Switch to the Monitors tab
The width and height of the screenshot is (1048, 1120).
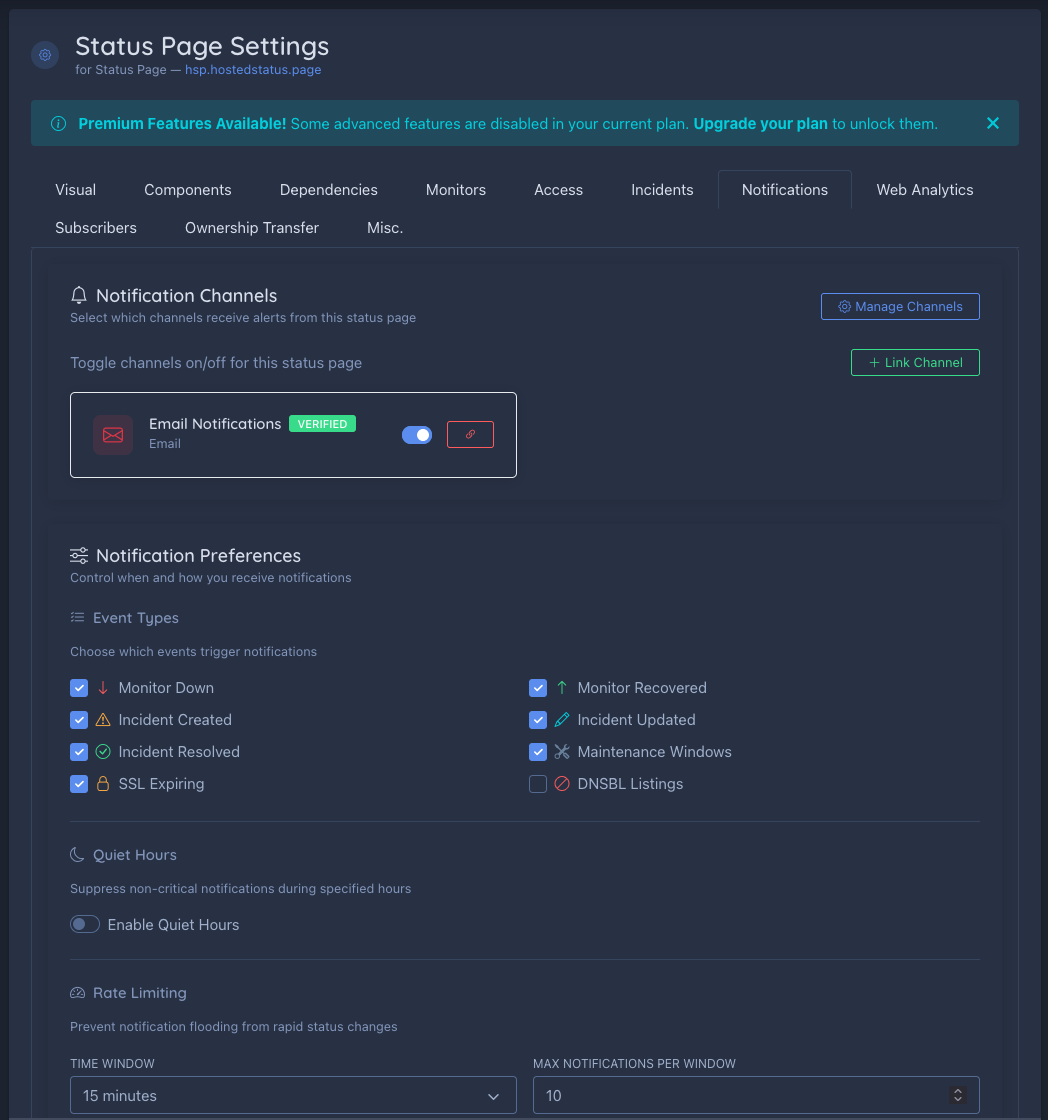455,189
